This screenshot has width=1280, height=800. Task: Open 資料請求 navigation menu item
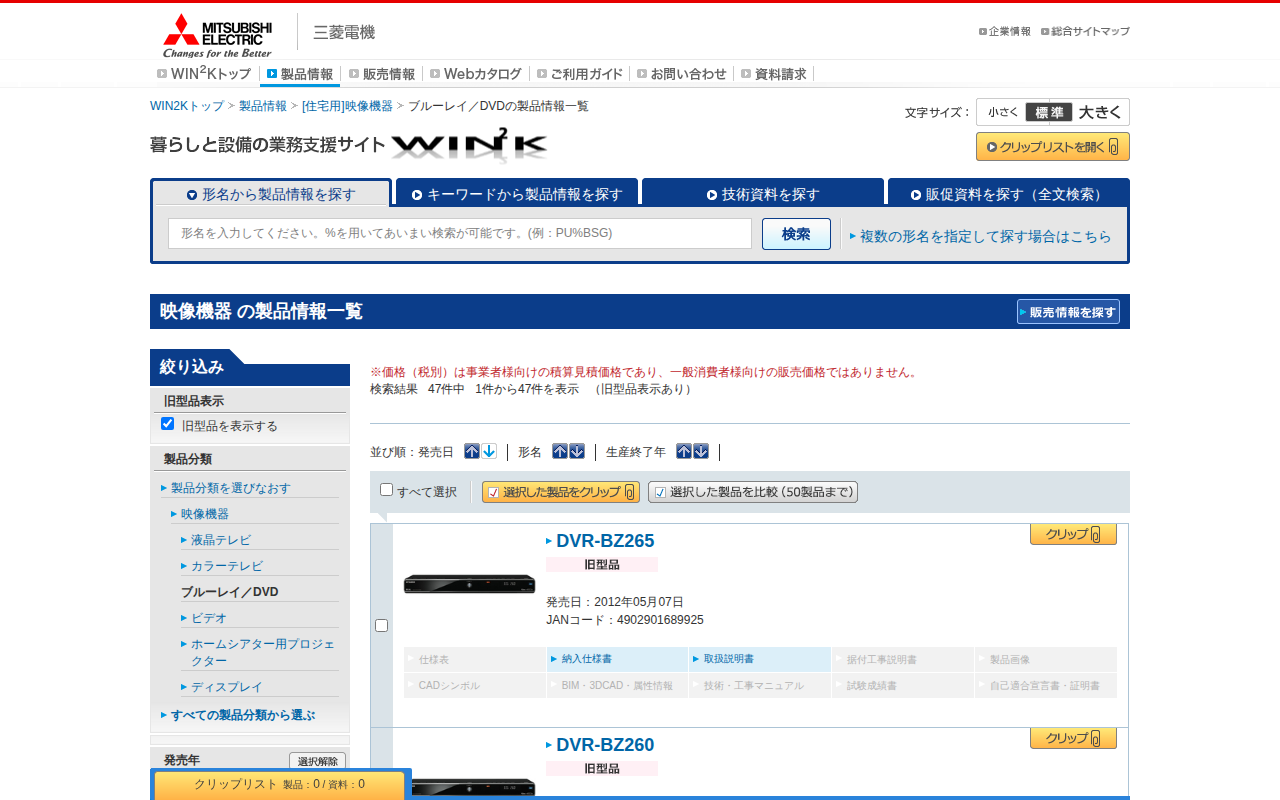tap(774, 73)
